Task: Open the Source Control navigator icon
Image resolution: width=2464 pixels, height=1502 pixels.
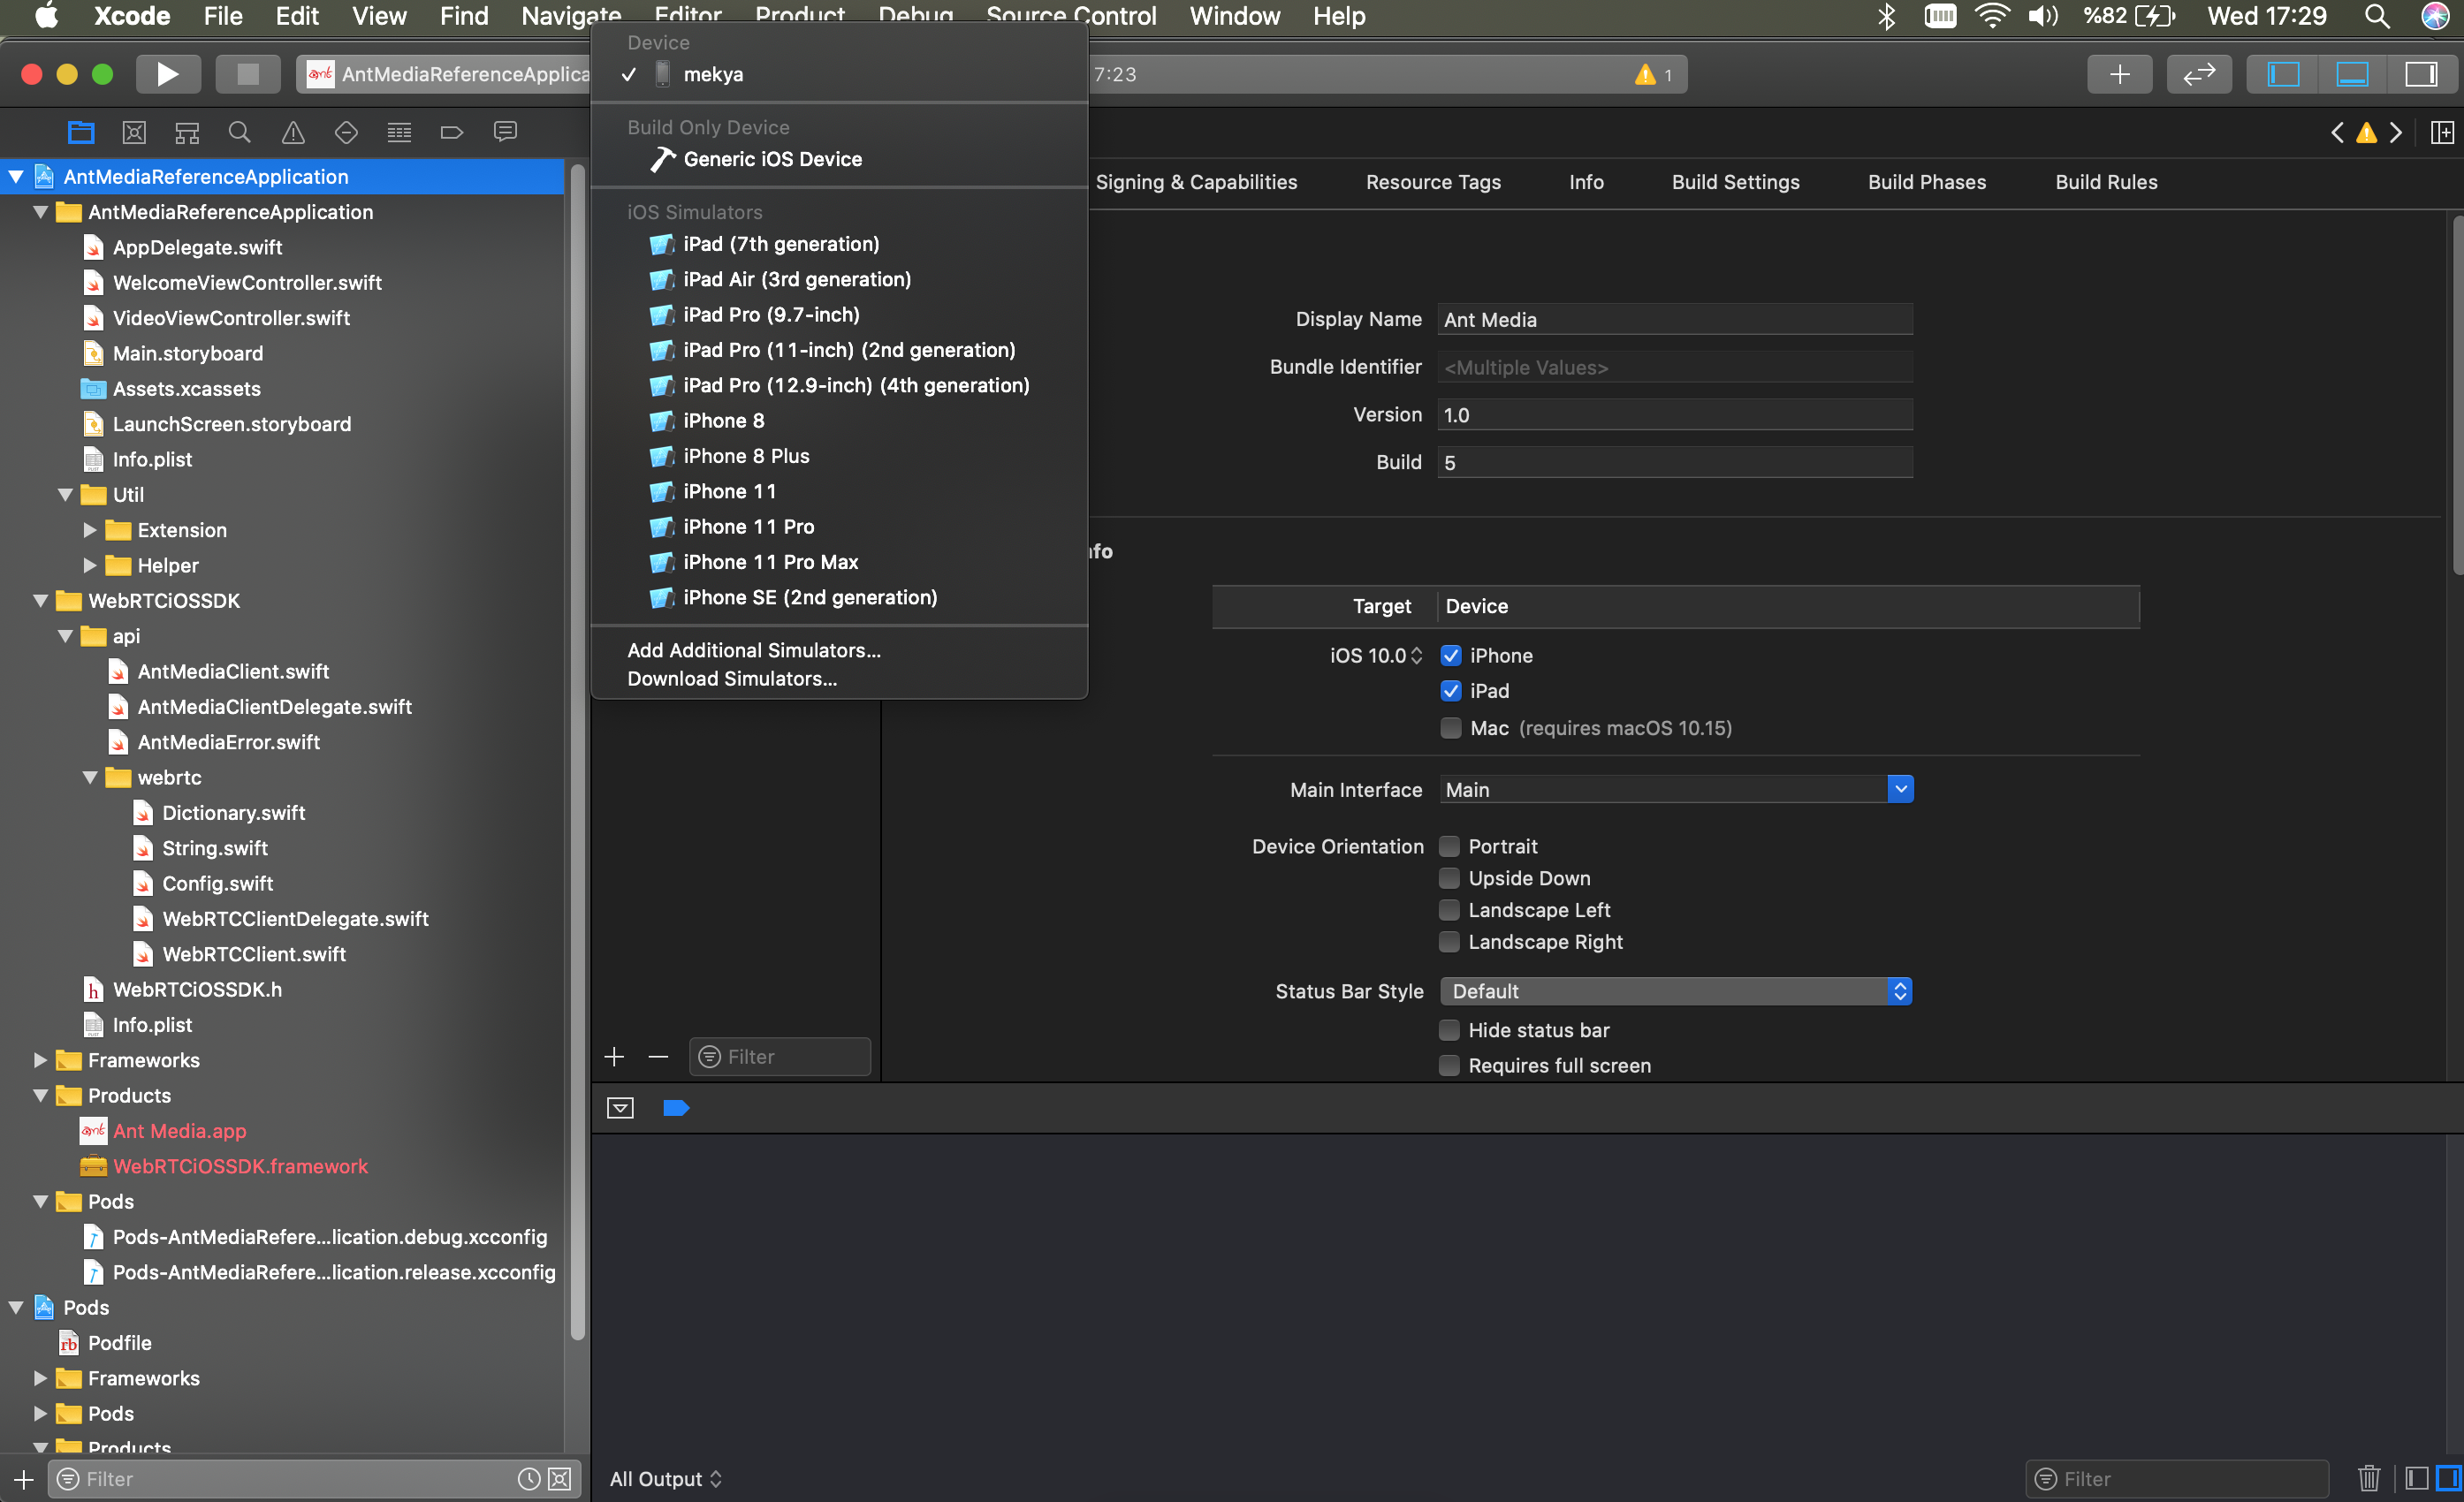Action: pos(134,132)
